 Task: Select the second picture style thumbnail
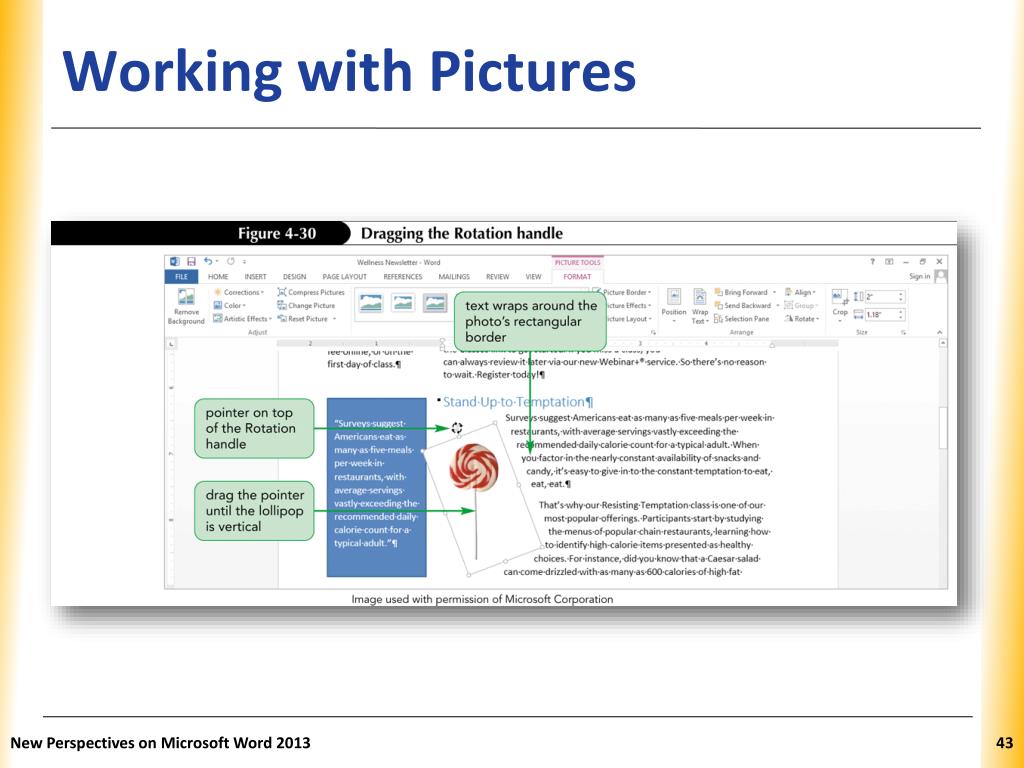point(403,303)
